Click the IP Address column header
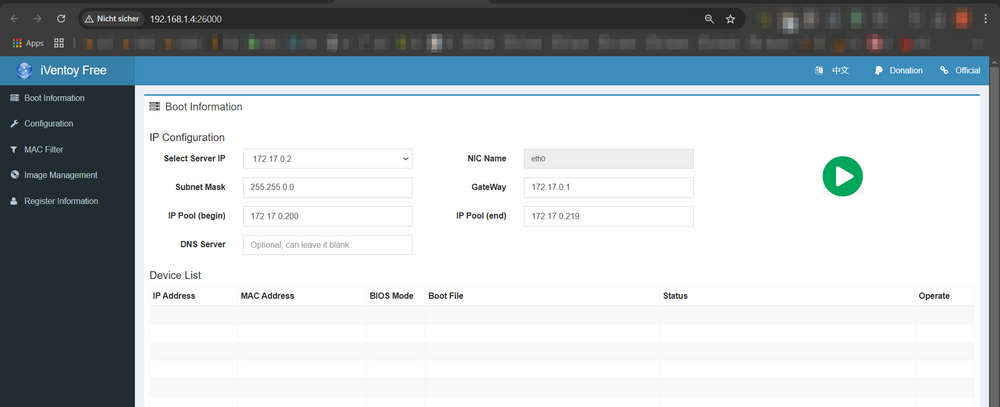1000x407 pixels. (x=174, y=296)
